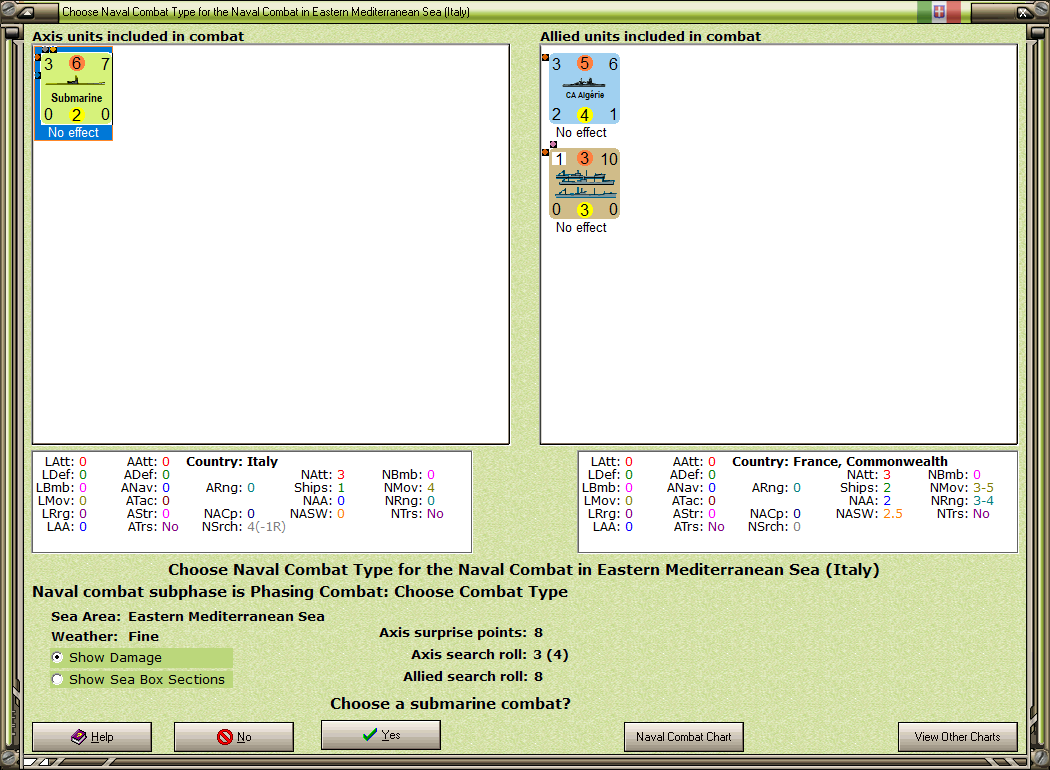Click 'No effect' under convoy counter
Screen dimensions: 1050x770
(581, 228)
